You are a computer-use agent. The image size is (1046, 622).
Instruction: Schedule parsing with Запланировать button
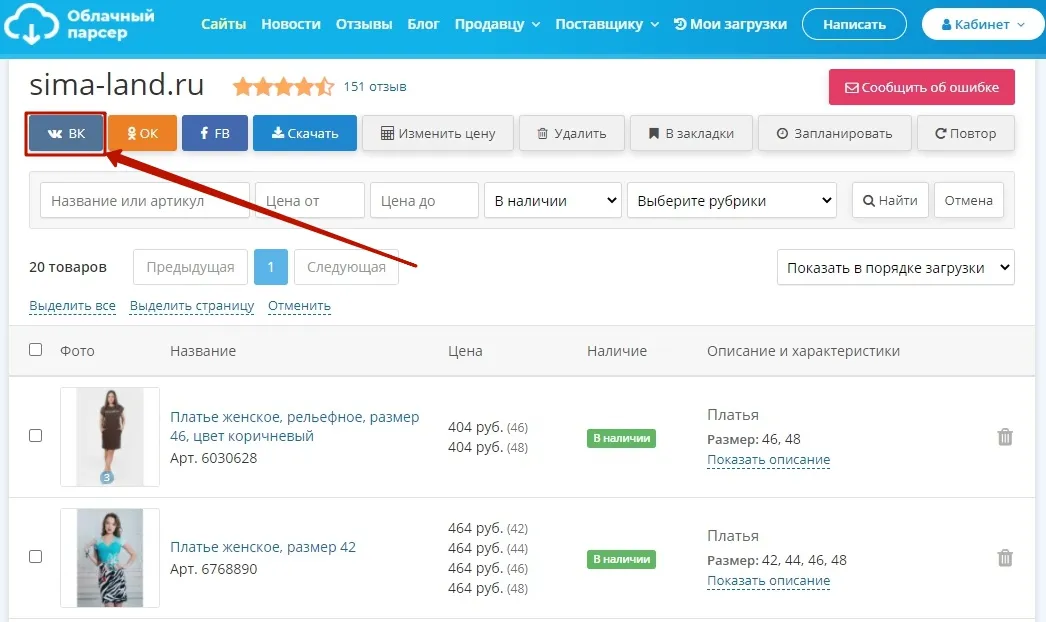pos(835,133)
